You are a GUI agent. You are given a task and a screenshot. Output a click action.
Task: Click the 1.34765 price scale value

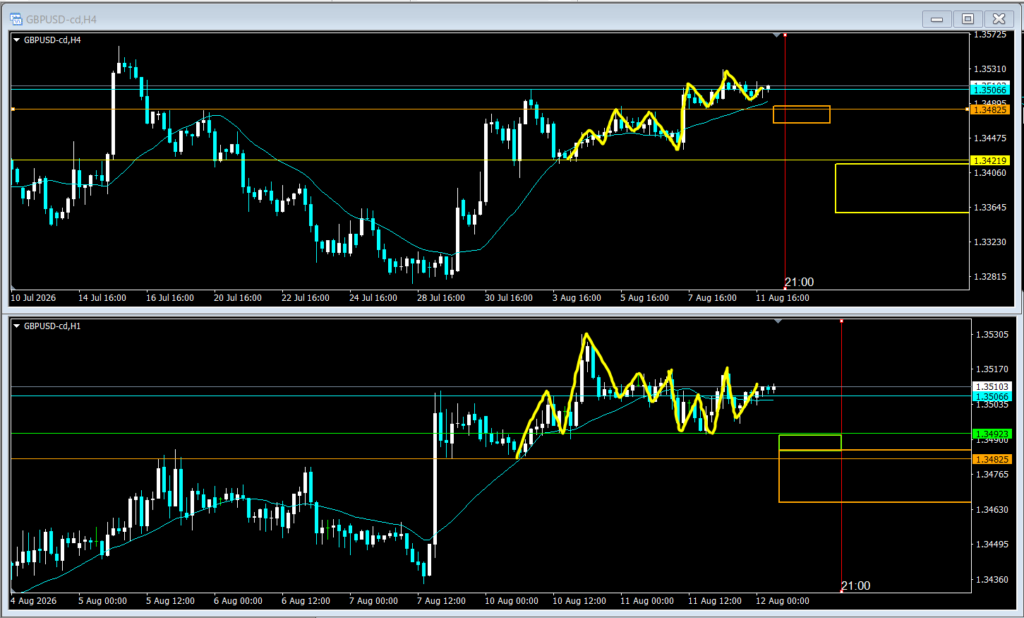992,474
